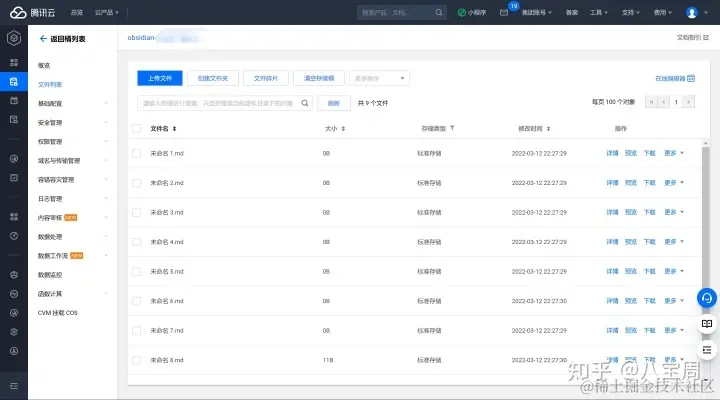
Task: Open the list floating icon below book icon
Action: (x=707, y=350)
